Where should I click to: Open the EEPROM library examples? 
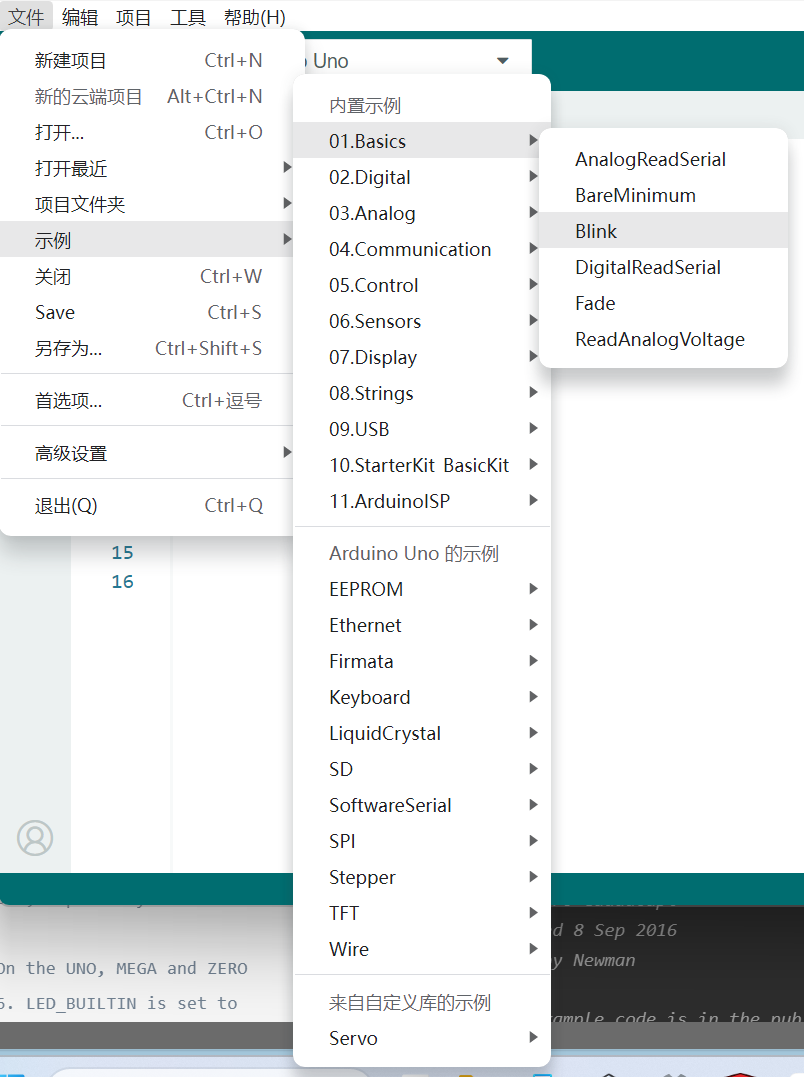tap(422, 589)
